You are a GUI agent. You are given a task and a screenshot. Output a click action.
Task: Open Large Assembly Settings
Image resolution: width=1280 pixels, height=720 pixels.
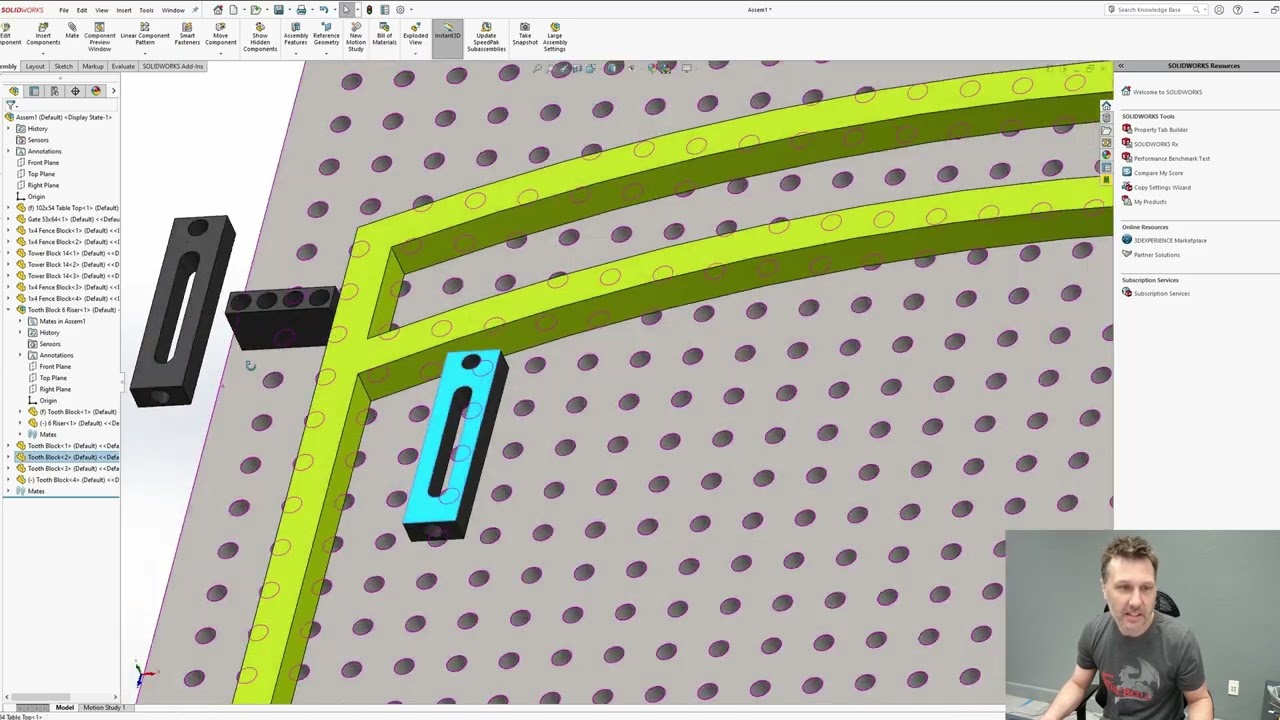click(555, 37)
